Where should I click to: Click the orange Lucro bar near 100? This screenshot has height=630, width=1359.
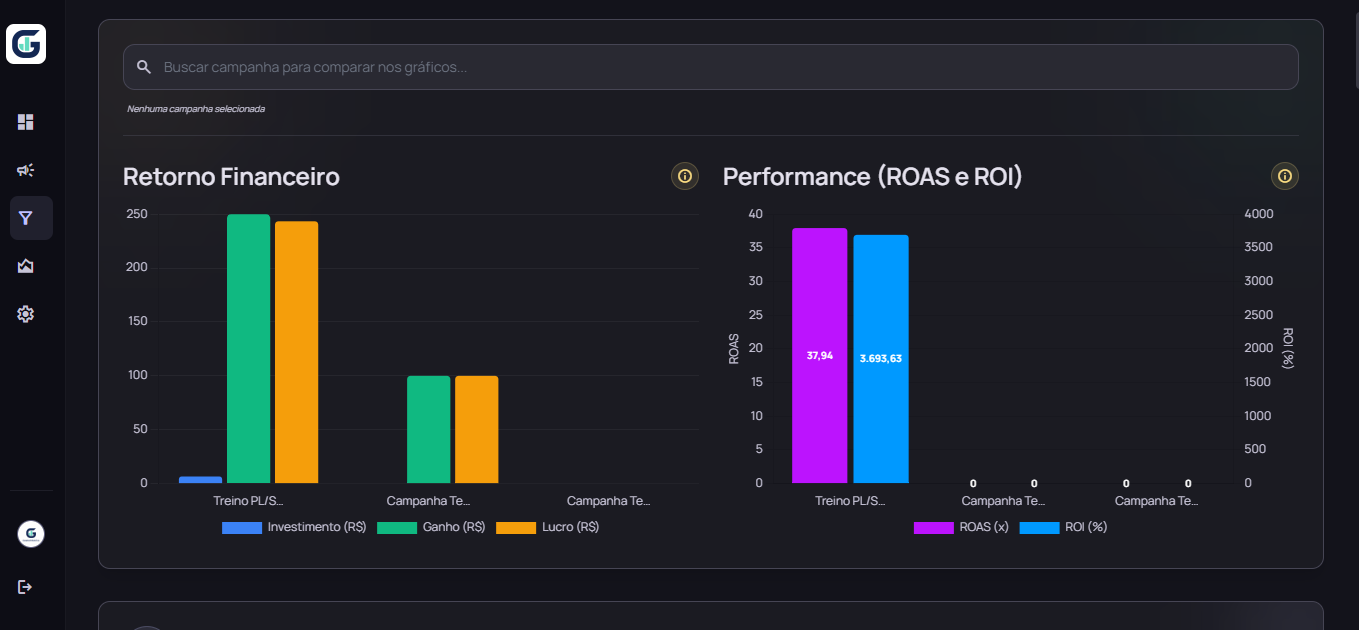(x=476, y=430)
